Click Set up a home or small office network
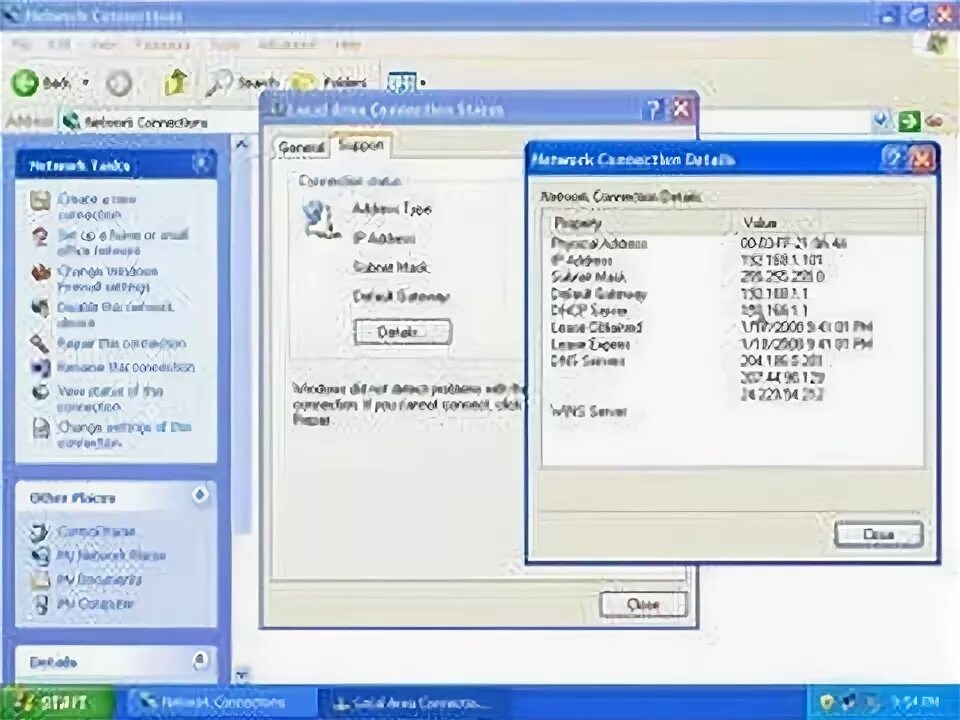Image resolution: width=960 pixels, height=720 pixels. [x=122, y=242]
